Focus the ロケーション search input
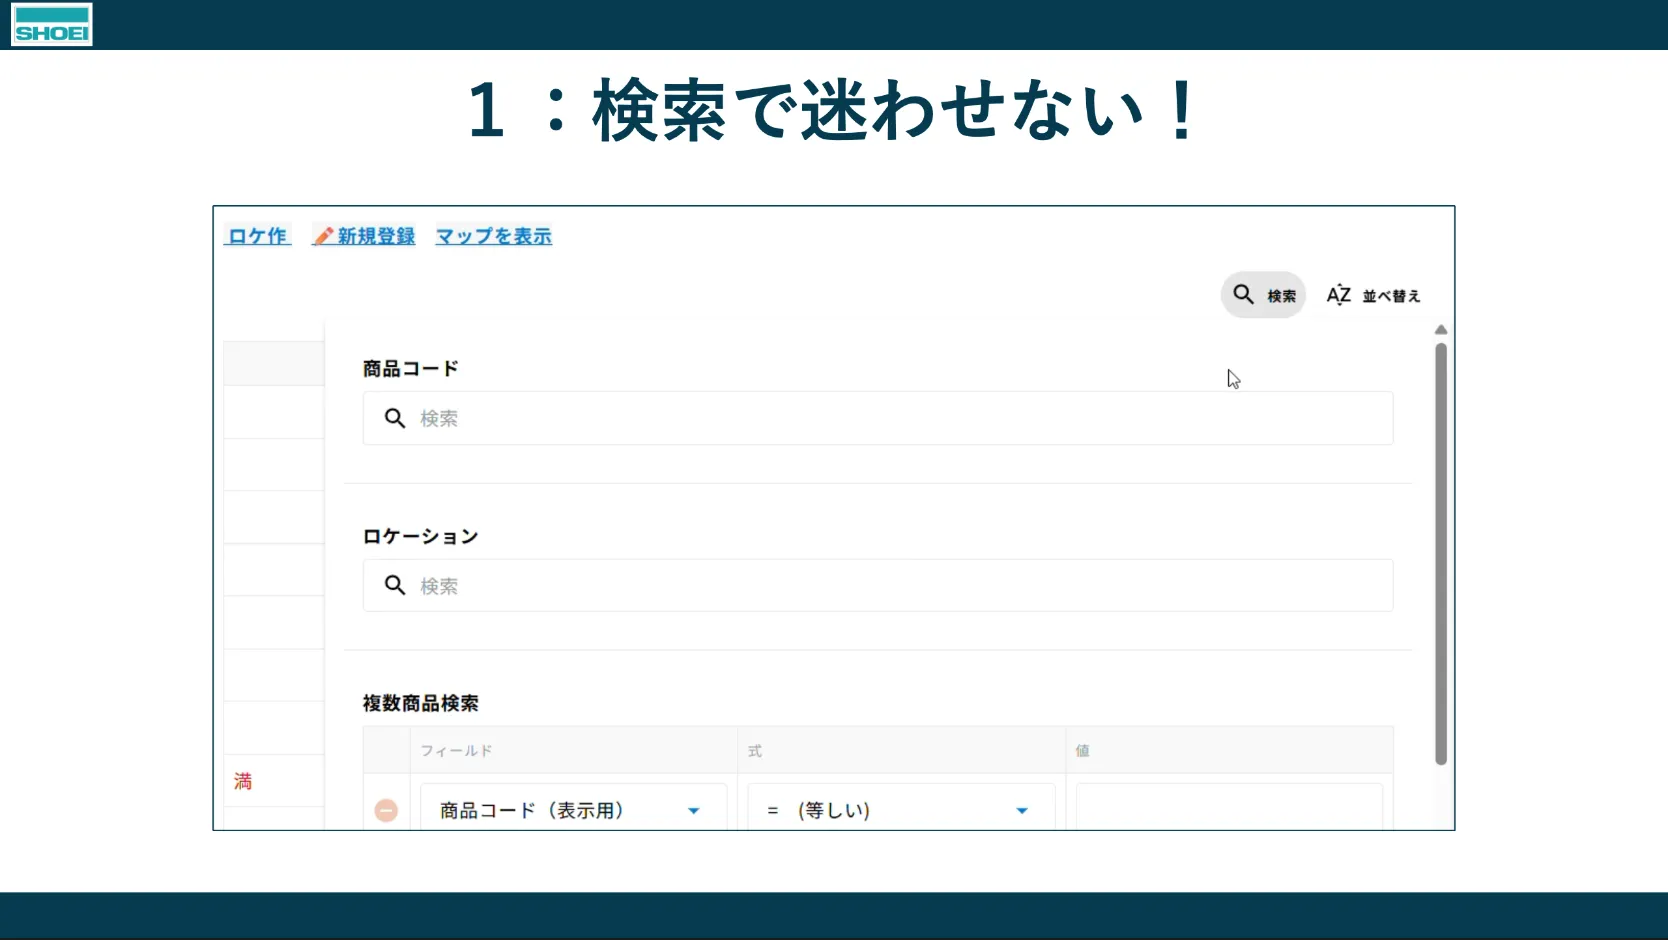This screenshot has height=940, width=1668. click(900, 585)
